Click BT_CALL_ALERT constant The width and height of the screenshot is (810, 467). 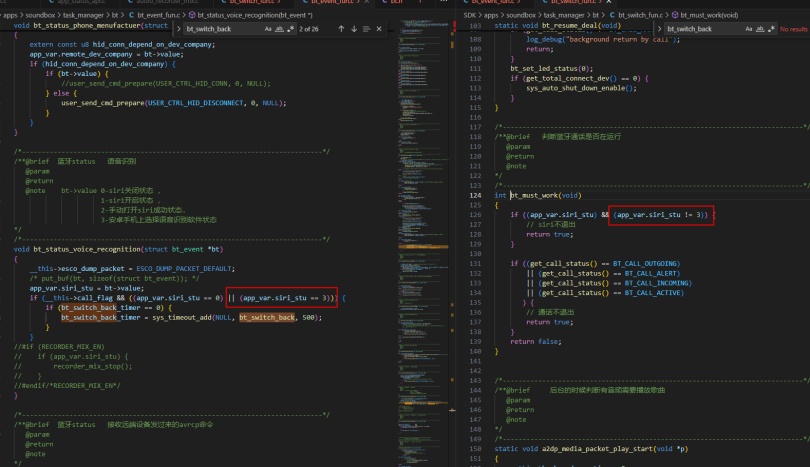[x=652, y=273]
